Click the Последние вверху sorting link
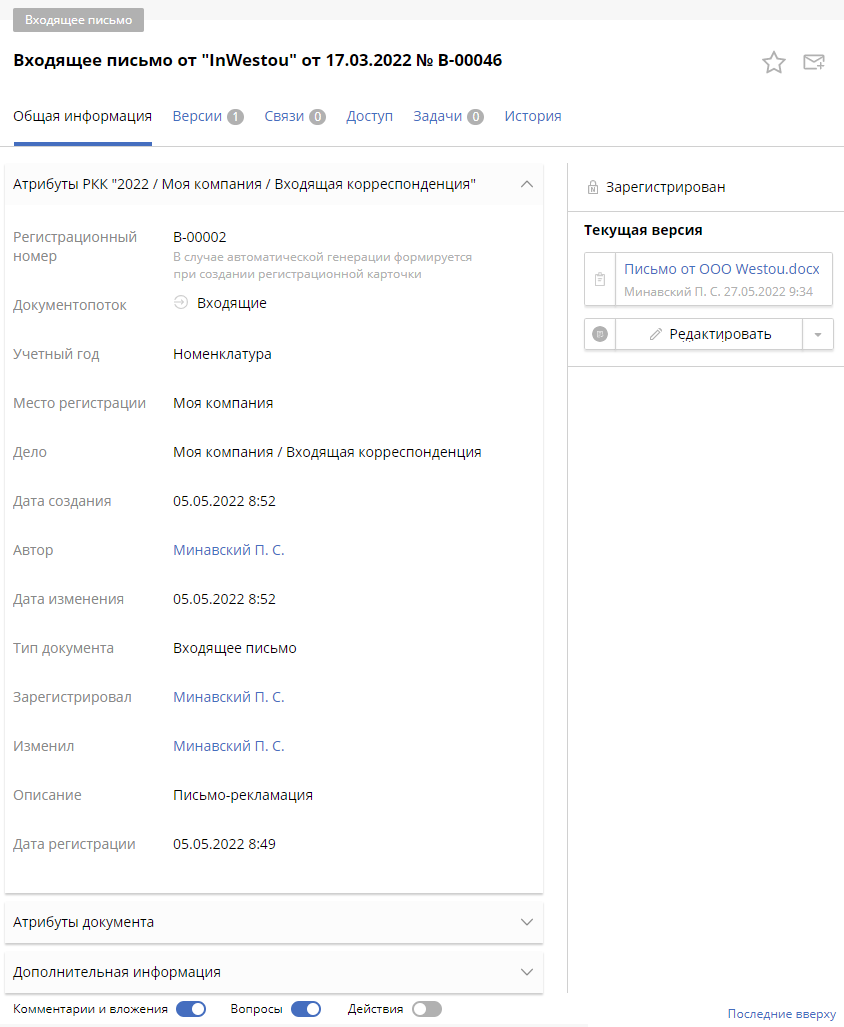844x1027 pixels. (781, 1013)
